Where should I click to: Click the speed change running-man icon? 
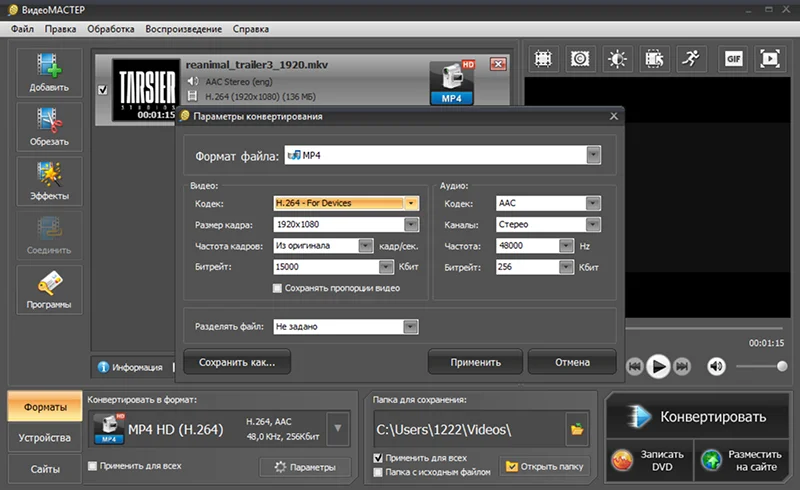click(x=691, y=59)
